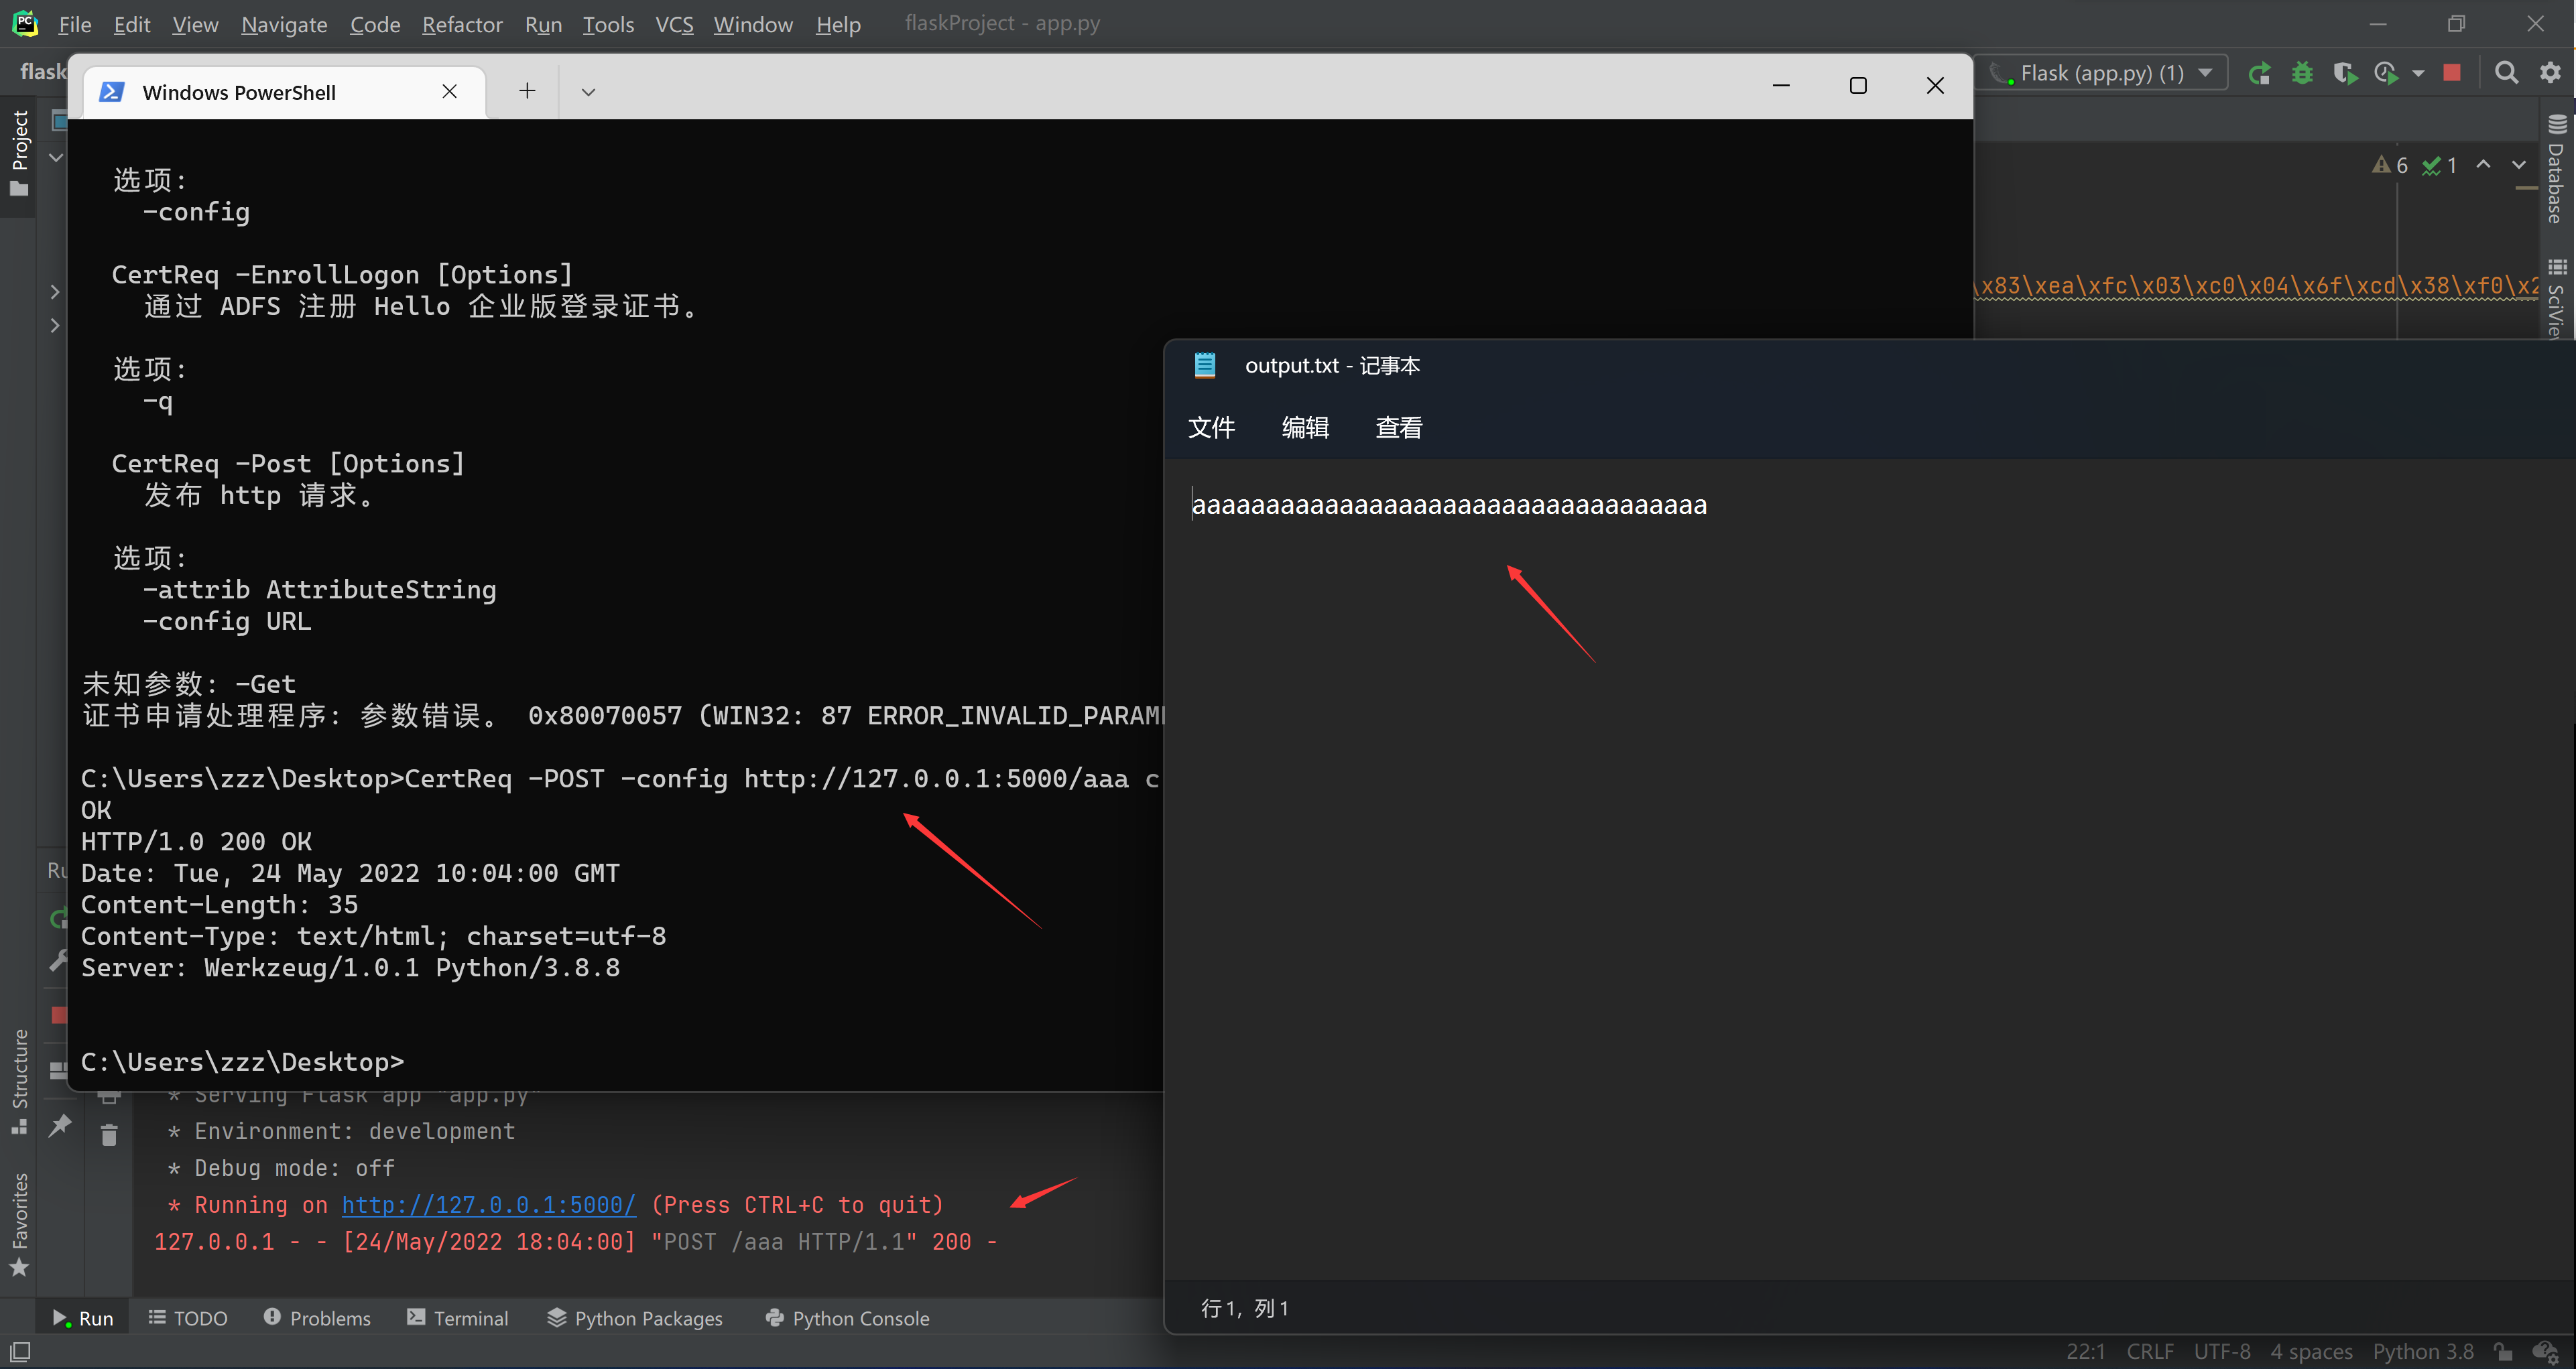Click the Notepad output.txt window icon
Image resolution: width=2576 pixels, height=1369 pixels.
click(x=1205, y=365)
